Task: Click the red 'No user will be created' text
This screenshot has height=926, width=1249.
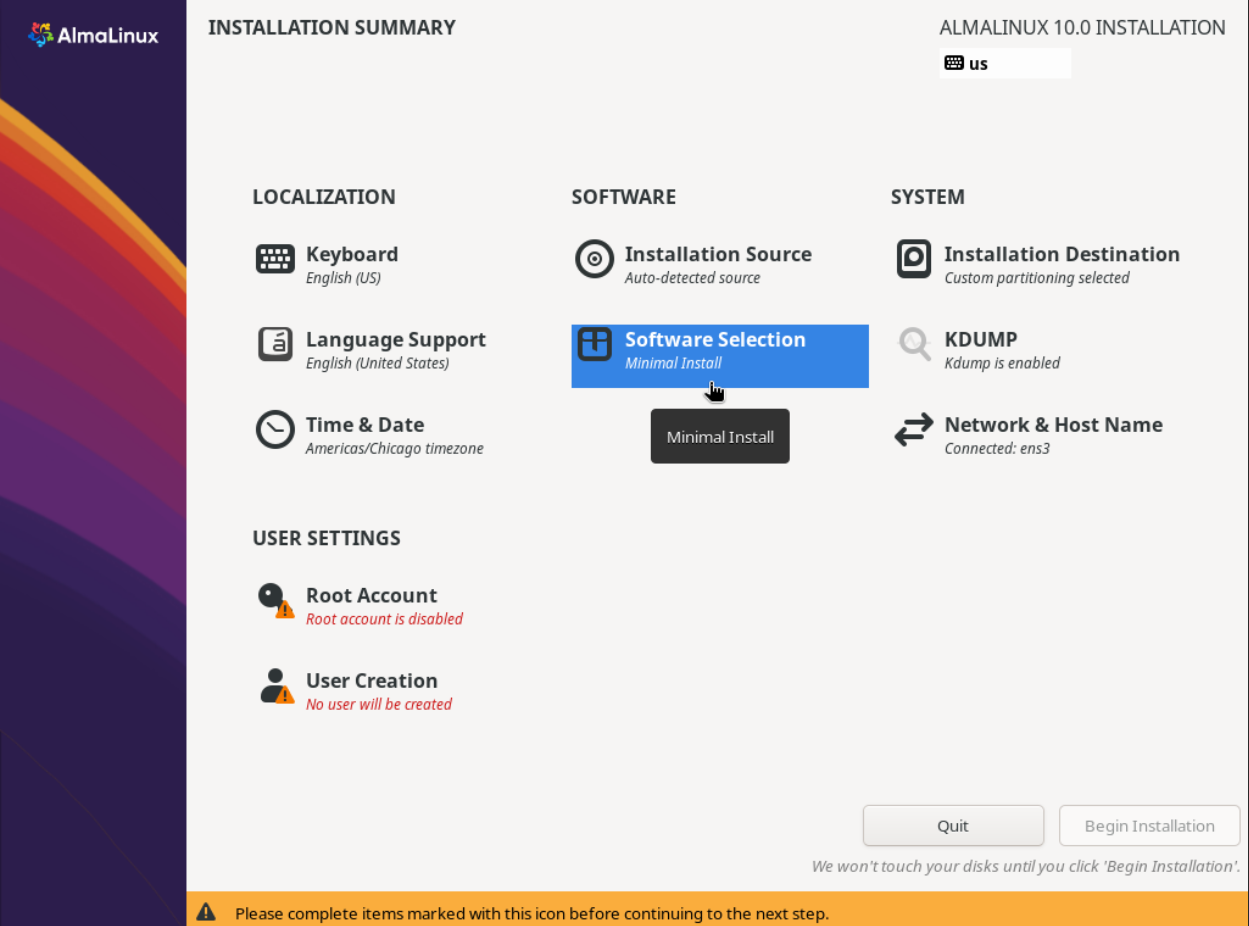Action: pos(379,704)
